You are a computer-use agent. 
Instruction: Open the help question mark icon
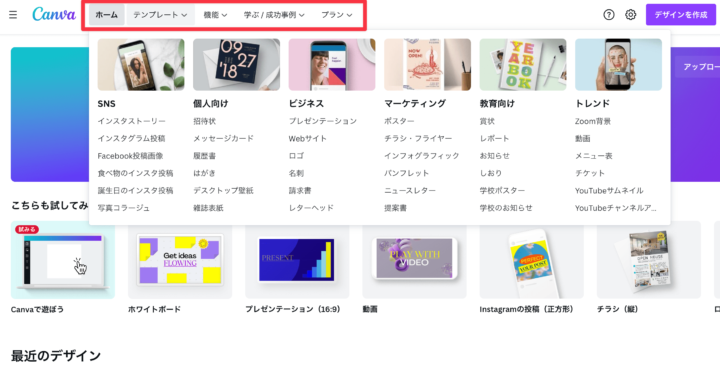[608, 15]
